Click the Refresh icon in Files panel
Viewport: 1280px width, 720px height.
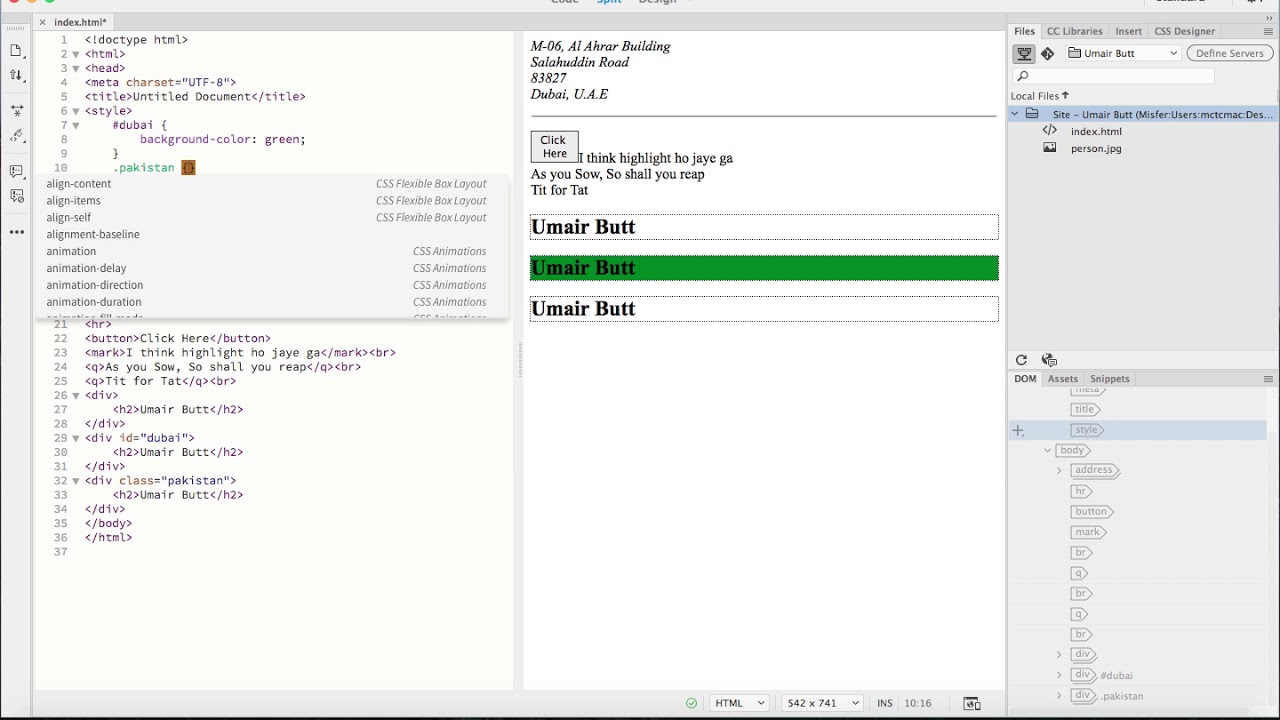point(1021,360)
